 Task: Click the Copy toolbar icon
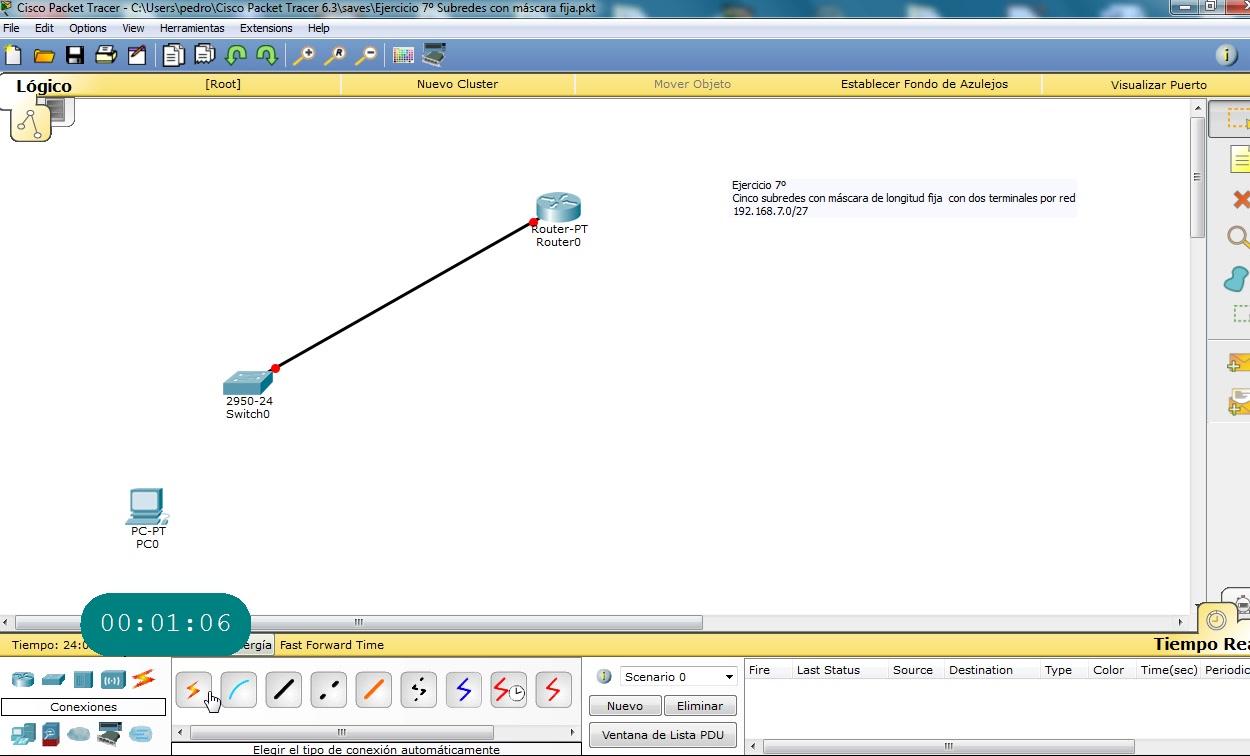pos(174,55)
